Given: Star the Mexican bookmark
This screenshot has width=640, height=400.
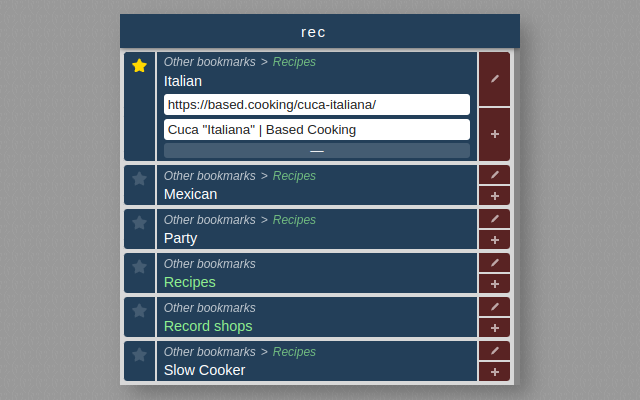Looking at the screenshot, I should click(139, 179).
